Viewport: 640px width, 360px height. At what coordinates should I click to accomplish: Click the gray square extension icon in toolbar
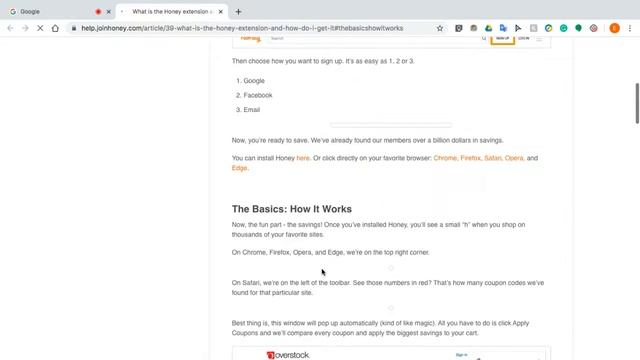[x=533, y=28]
